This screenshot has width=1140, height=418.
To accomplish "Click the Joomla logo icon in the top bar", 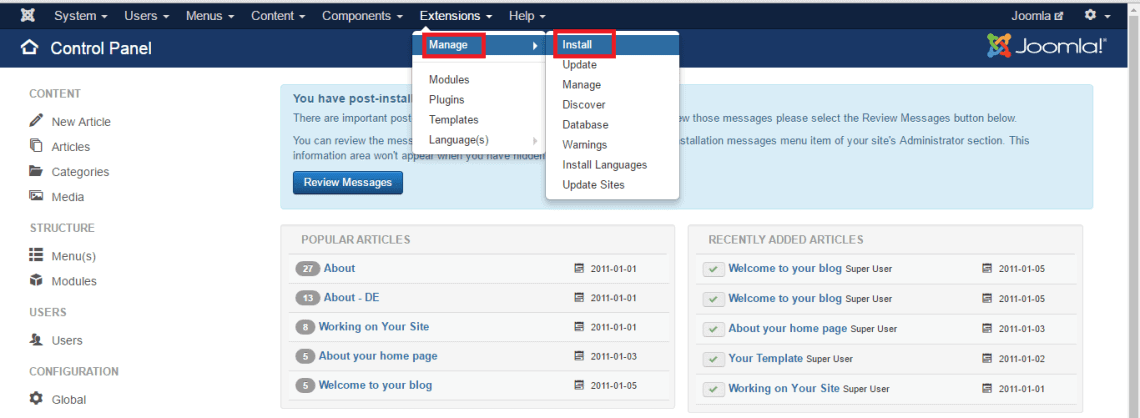I will [28, 16].
